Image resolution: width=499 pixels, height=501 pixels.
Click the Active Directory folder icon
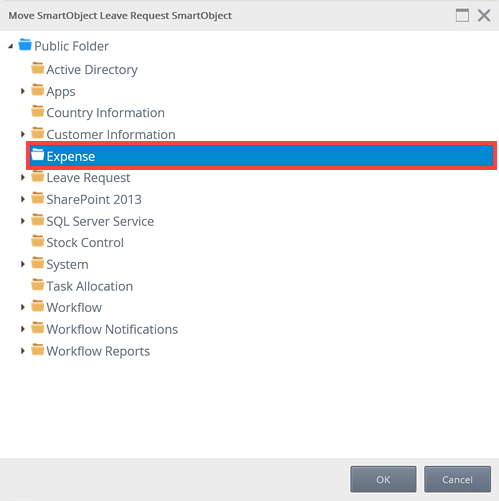click(x=37, y=68)
